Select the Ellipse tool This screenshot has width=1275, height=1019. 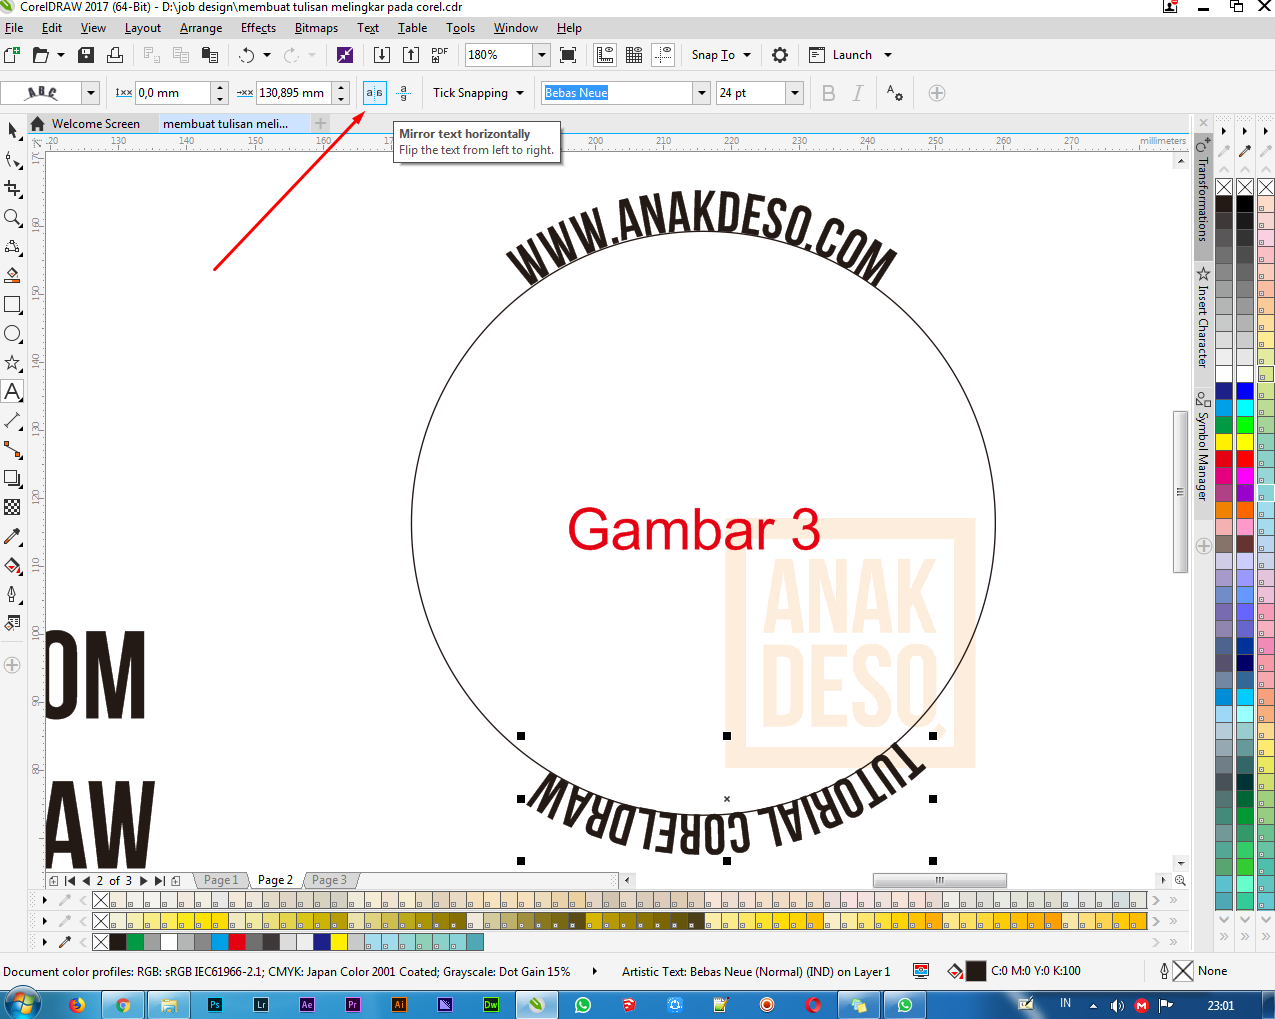(x=13, y=334)
